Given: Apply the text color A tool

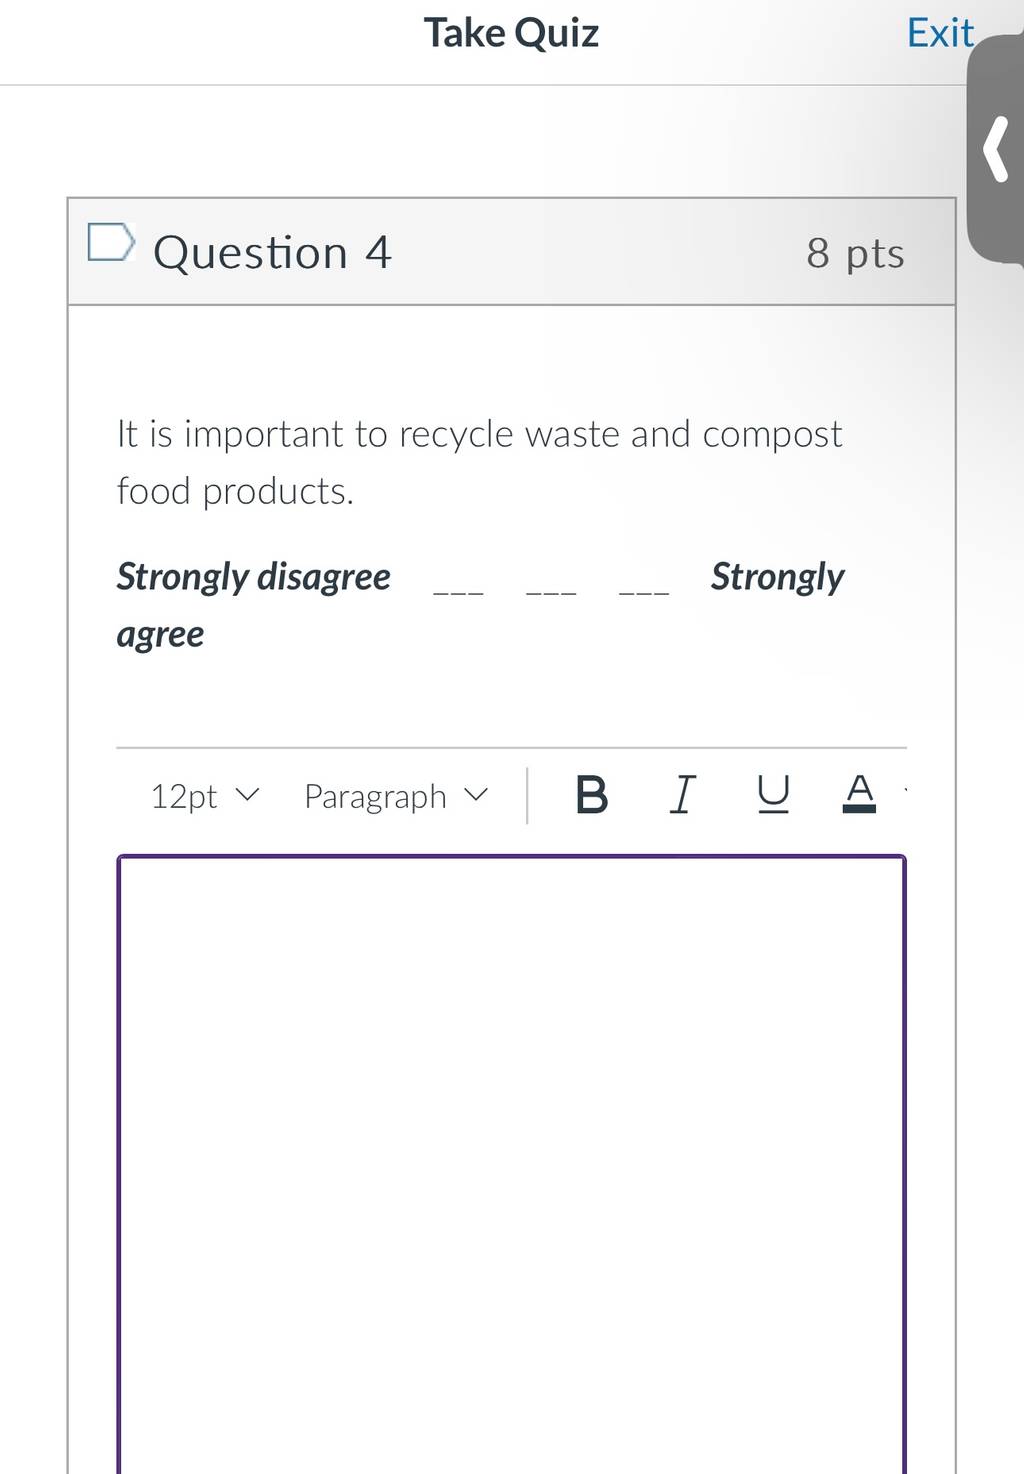Looking at the screenshot, I should (859, 794).
